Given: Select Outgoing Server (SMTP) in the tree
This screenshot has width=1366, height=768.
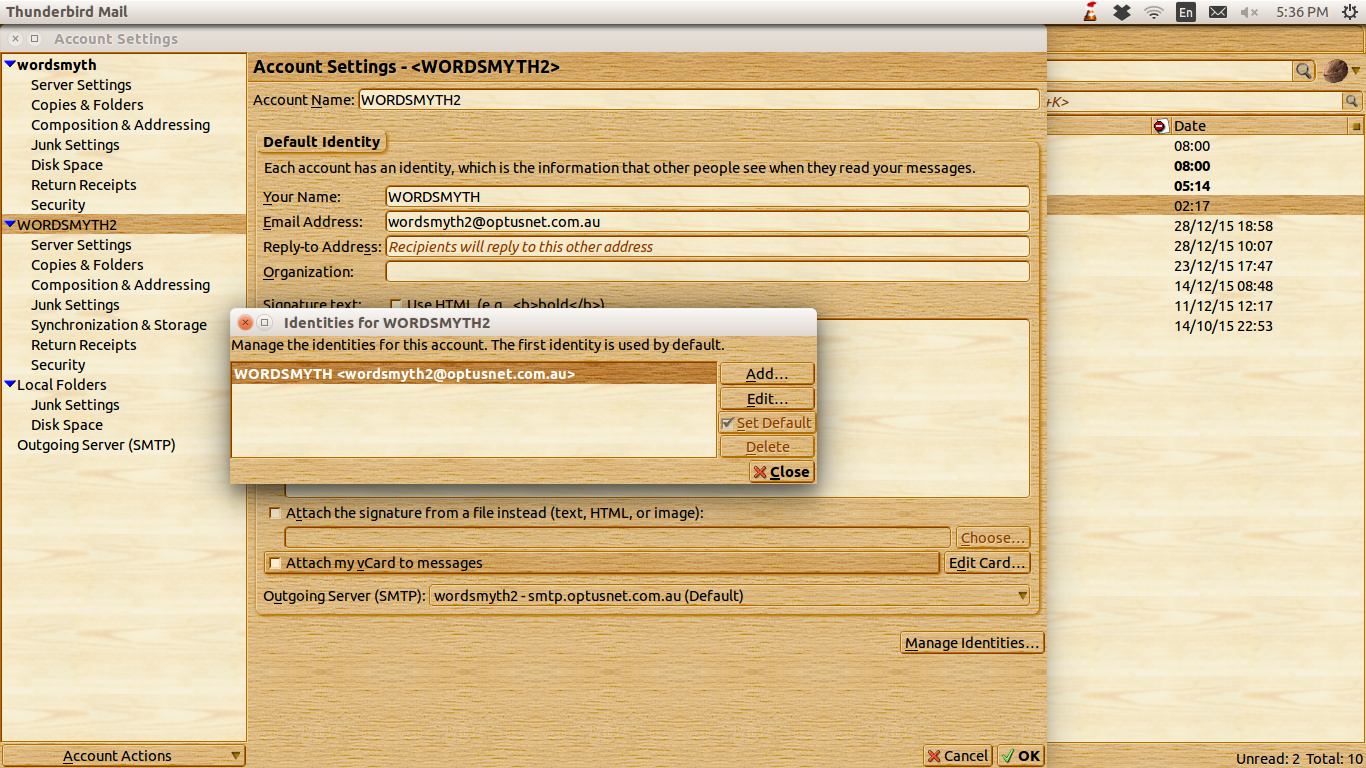Looking at the screenshot, I should point(96,445).
